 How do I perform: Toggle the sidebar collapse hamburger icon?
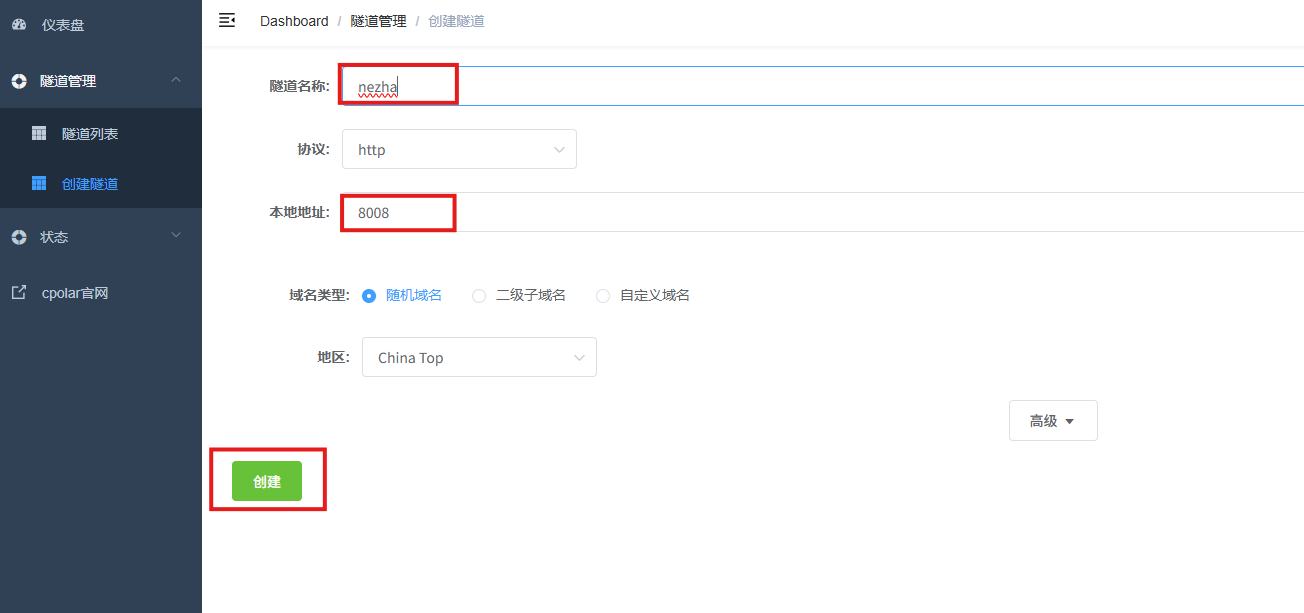227,20
